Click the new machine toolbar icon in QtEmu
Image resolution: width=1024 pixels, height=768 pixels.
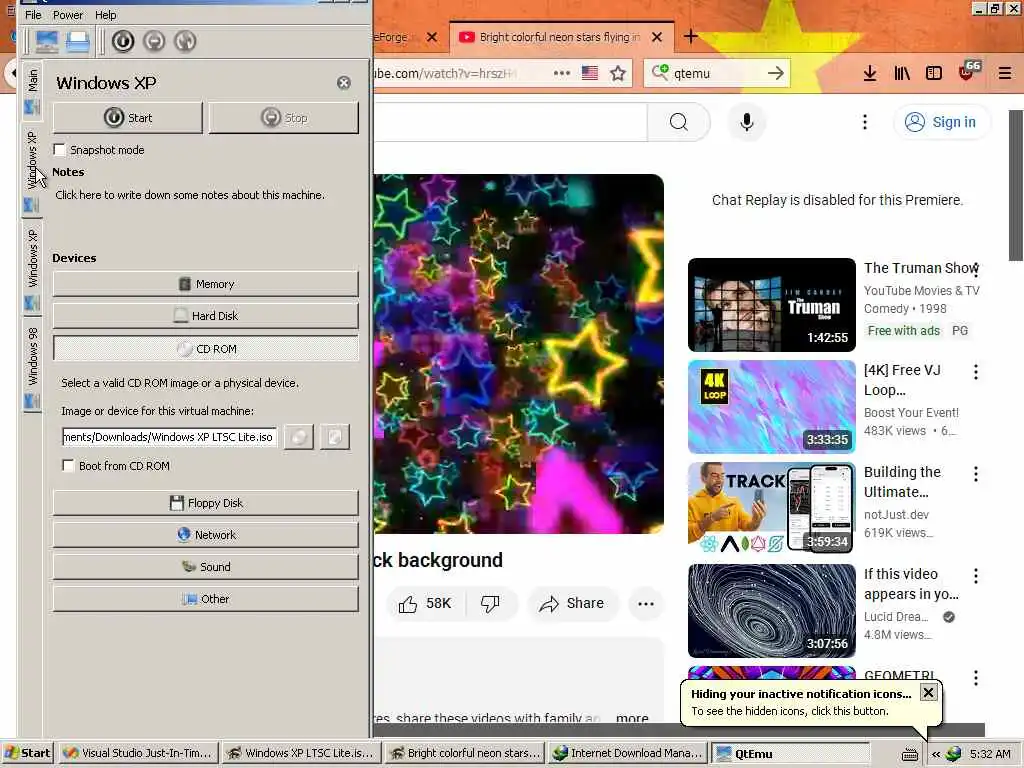tap(46, 42)
